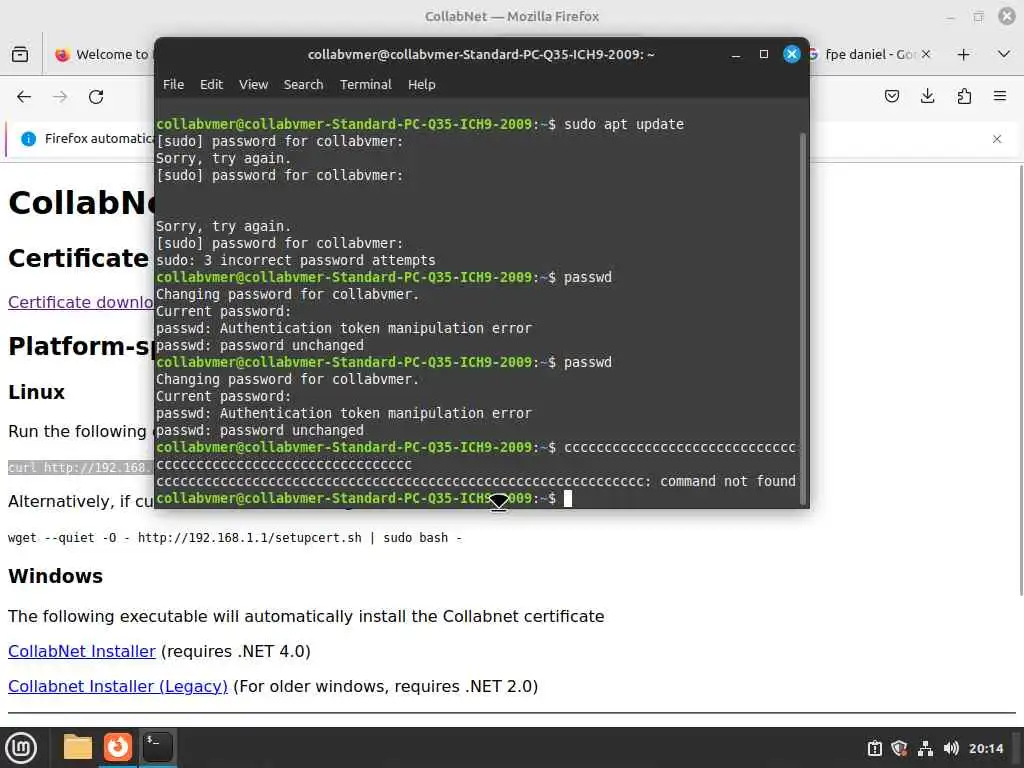Image resolution: width=1024 pixels, height=768 pixels.
Task: Close the terminal window
Action: click(792, 54)
